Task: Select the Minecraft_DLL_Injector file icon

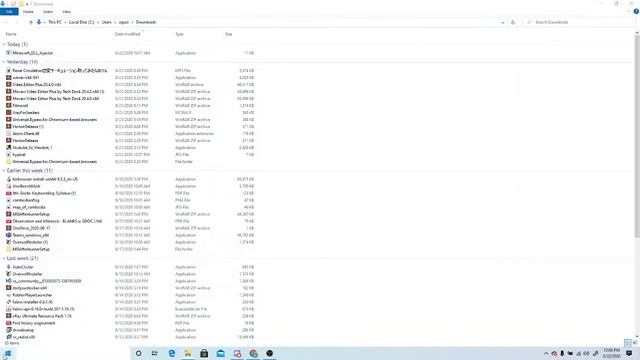Action: click(9, 53)
